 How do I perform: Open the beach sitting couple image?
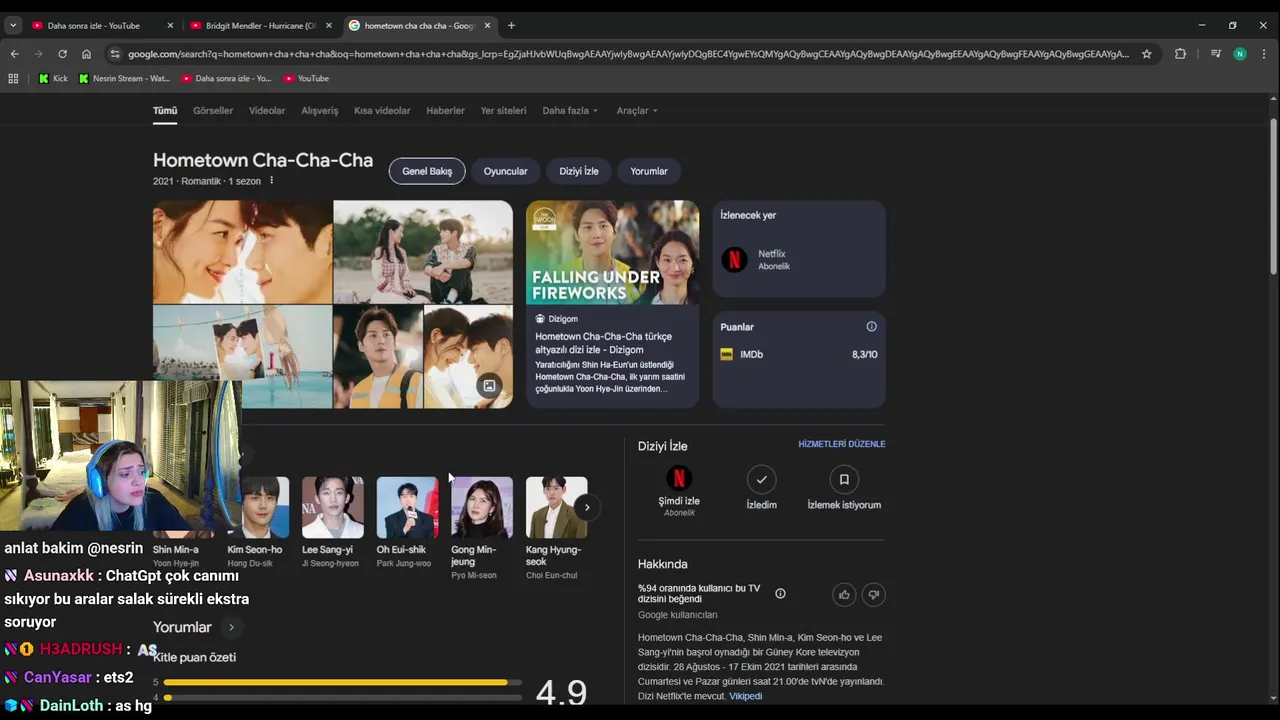tap(423, 252)
